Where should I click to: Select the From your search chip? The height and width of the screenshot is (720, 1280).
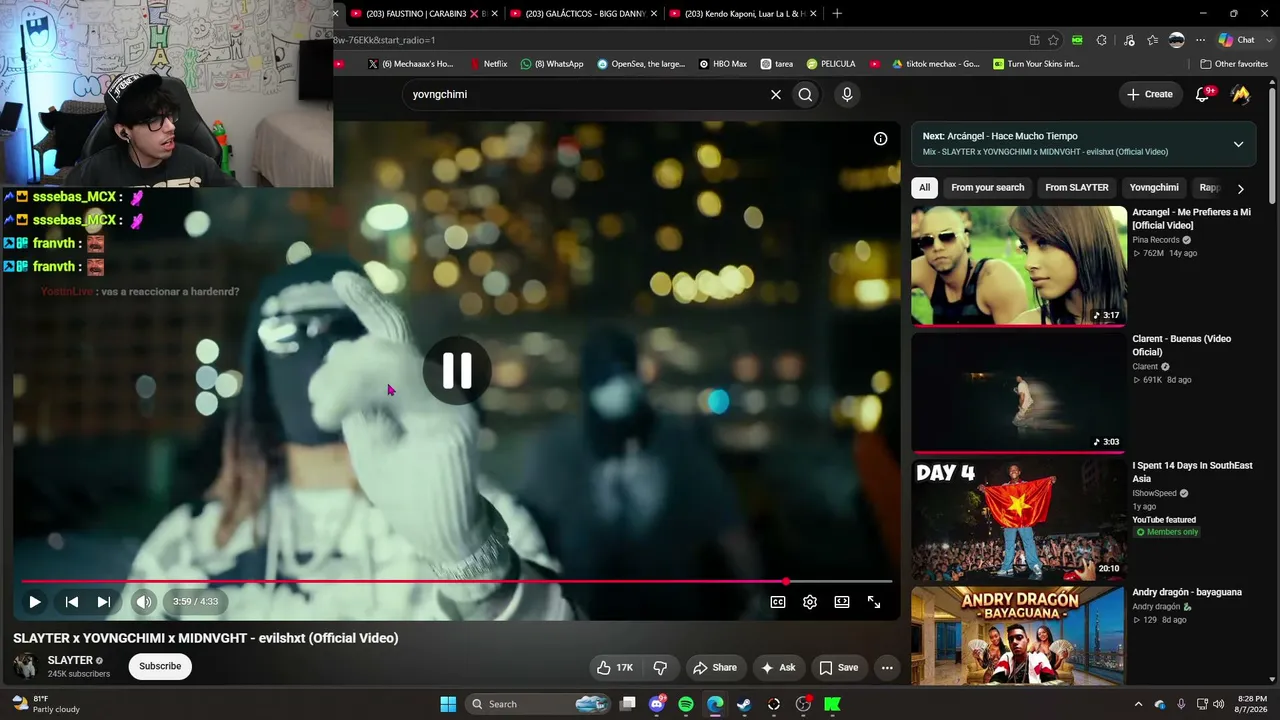point(988,188)
